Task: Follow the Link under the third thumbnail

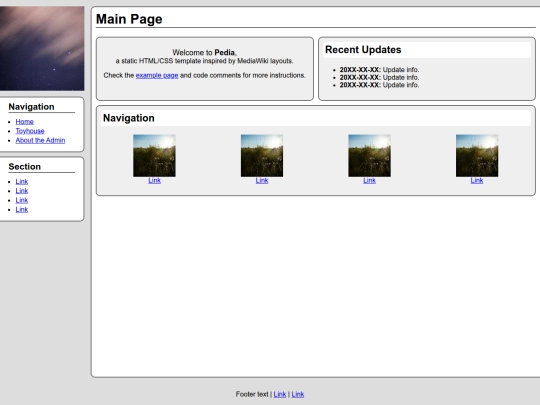Action: 369,180
